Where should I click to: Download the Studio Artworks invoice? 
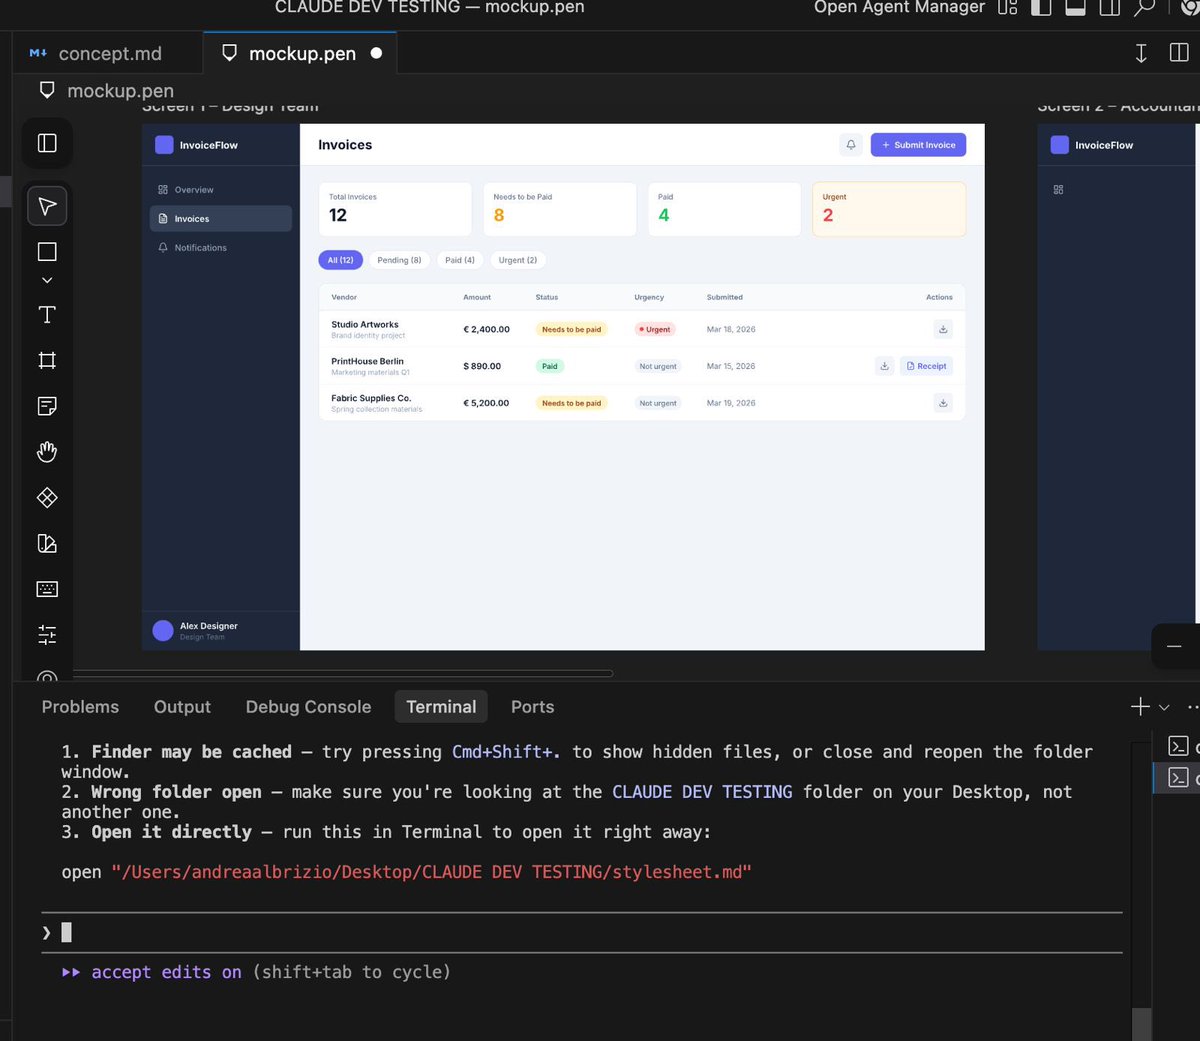pyautogui.click(x=943, y=329)
